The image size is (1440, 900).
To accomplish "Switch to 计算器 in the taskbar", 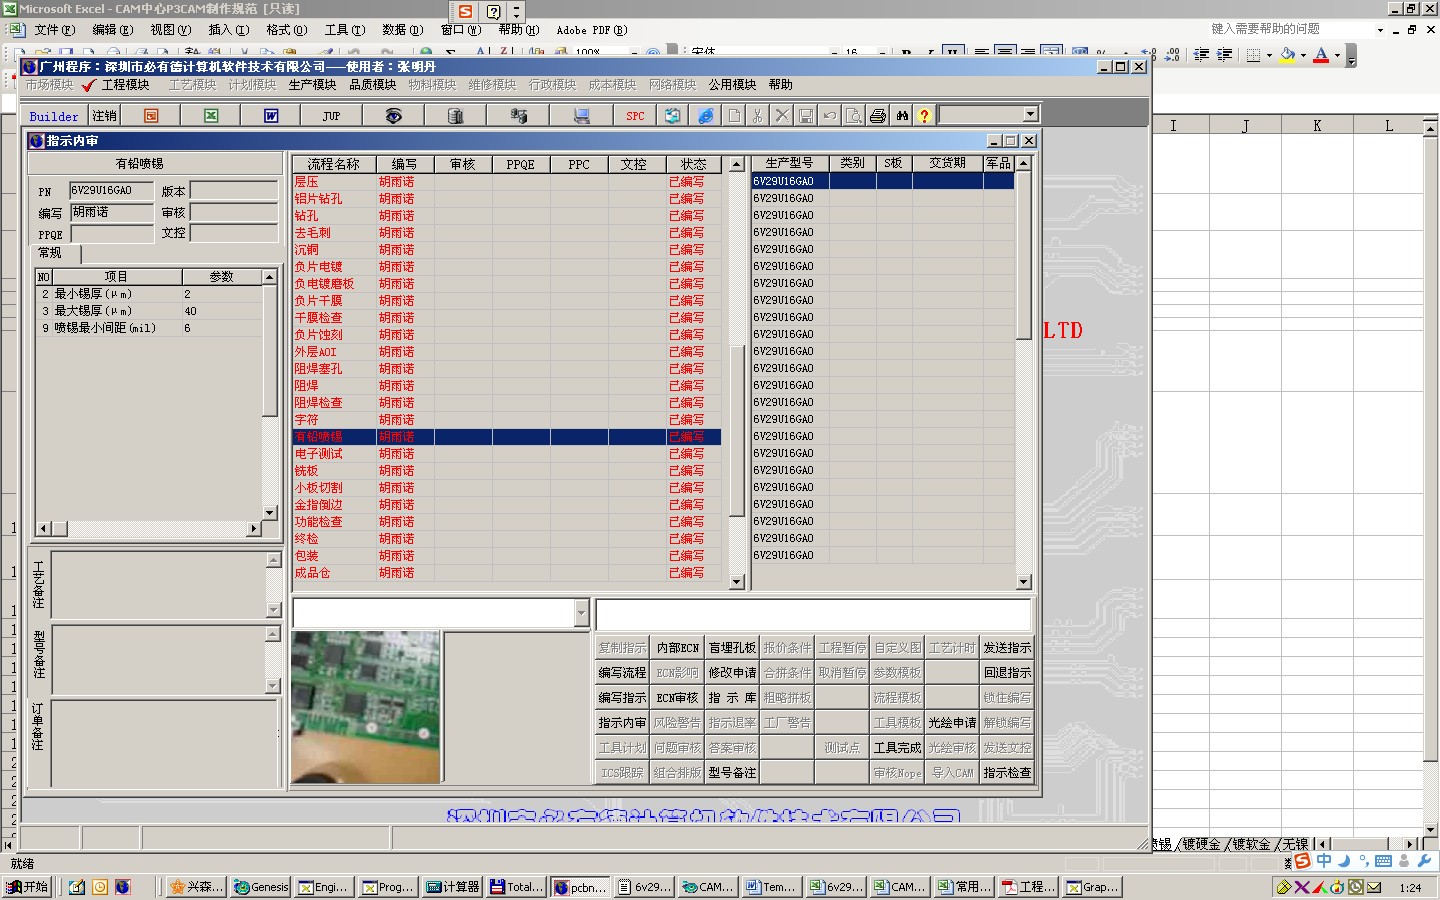I will pos(453,887).
